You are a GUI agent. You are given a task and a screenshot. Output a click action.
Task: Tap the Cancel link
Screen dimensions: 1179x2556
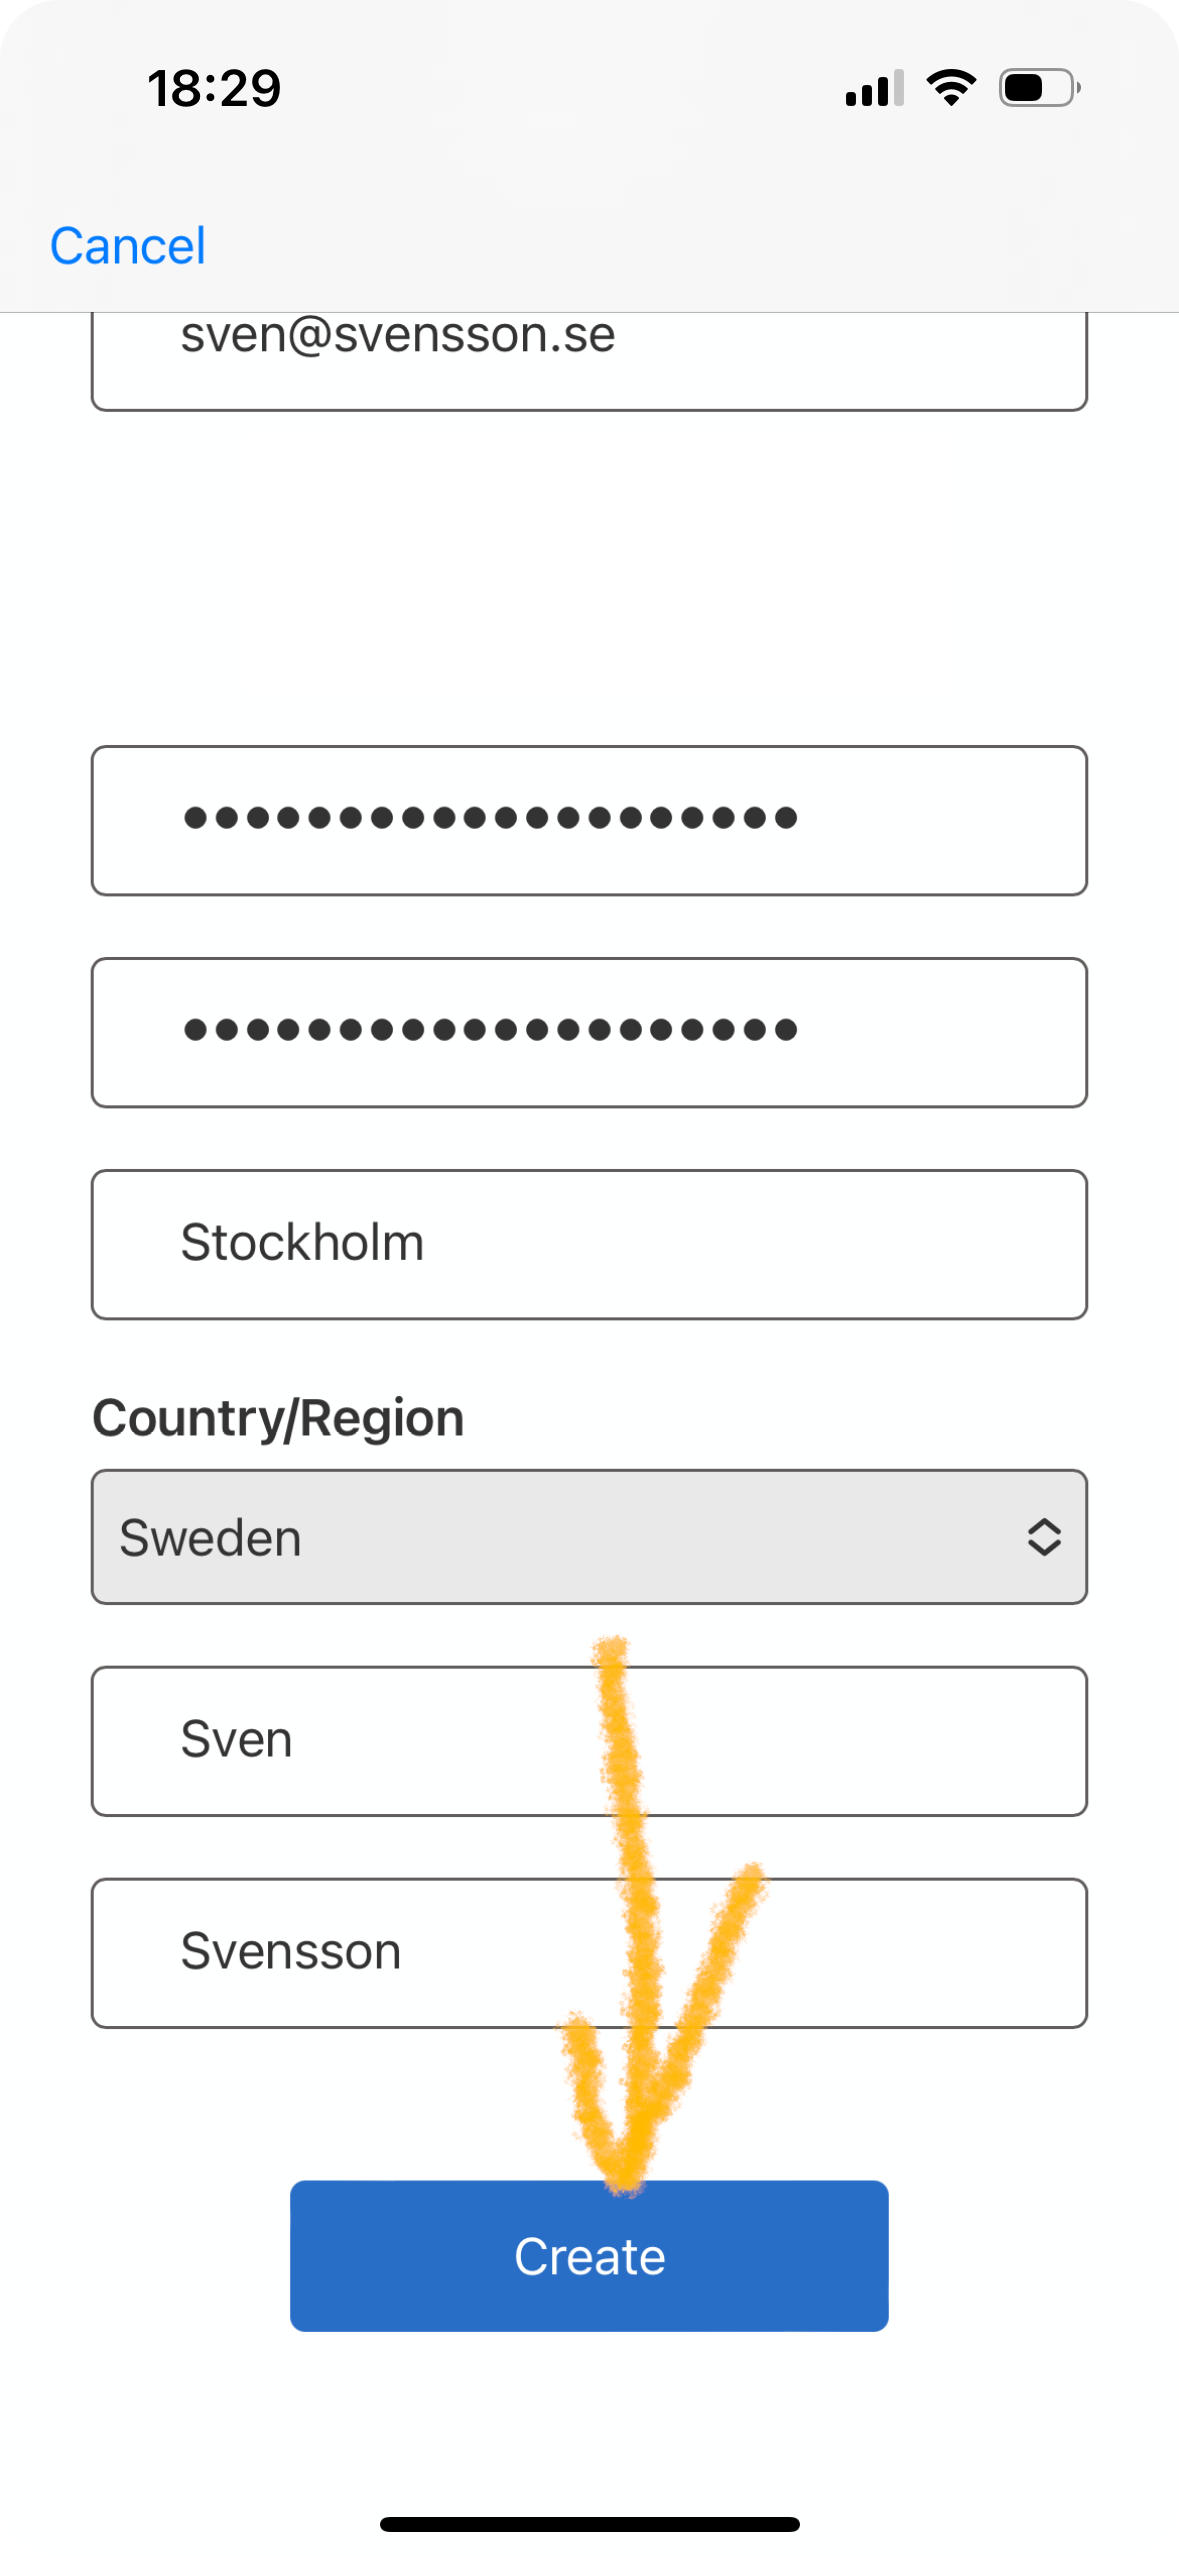tap(128, 246)
